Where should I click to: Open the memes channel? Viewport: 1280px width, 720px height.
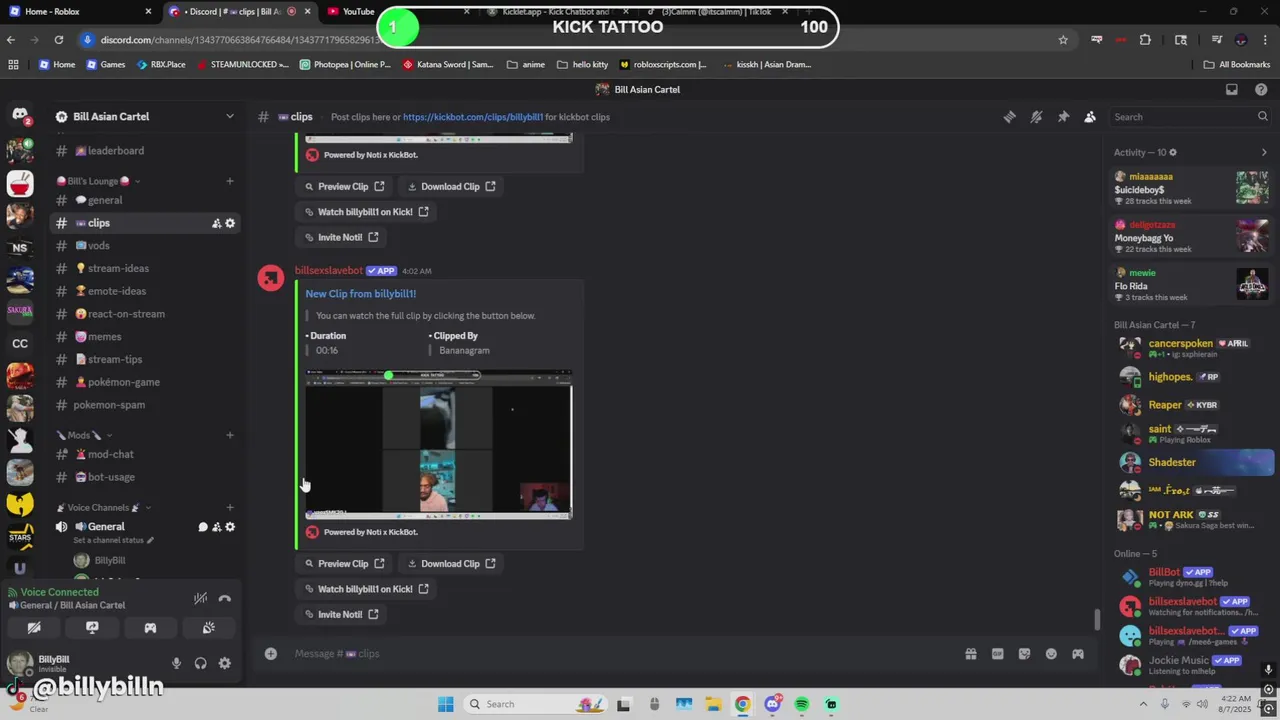click(x=144, y=337)
